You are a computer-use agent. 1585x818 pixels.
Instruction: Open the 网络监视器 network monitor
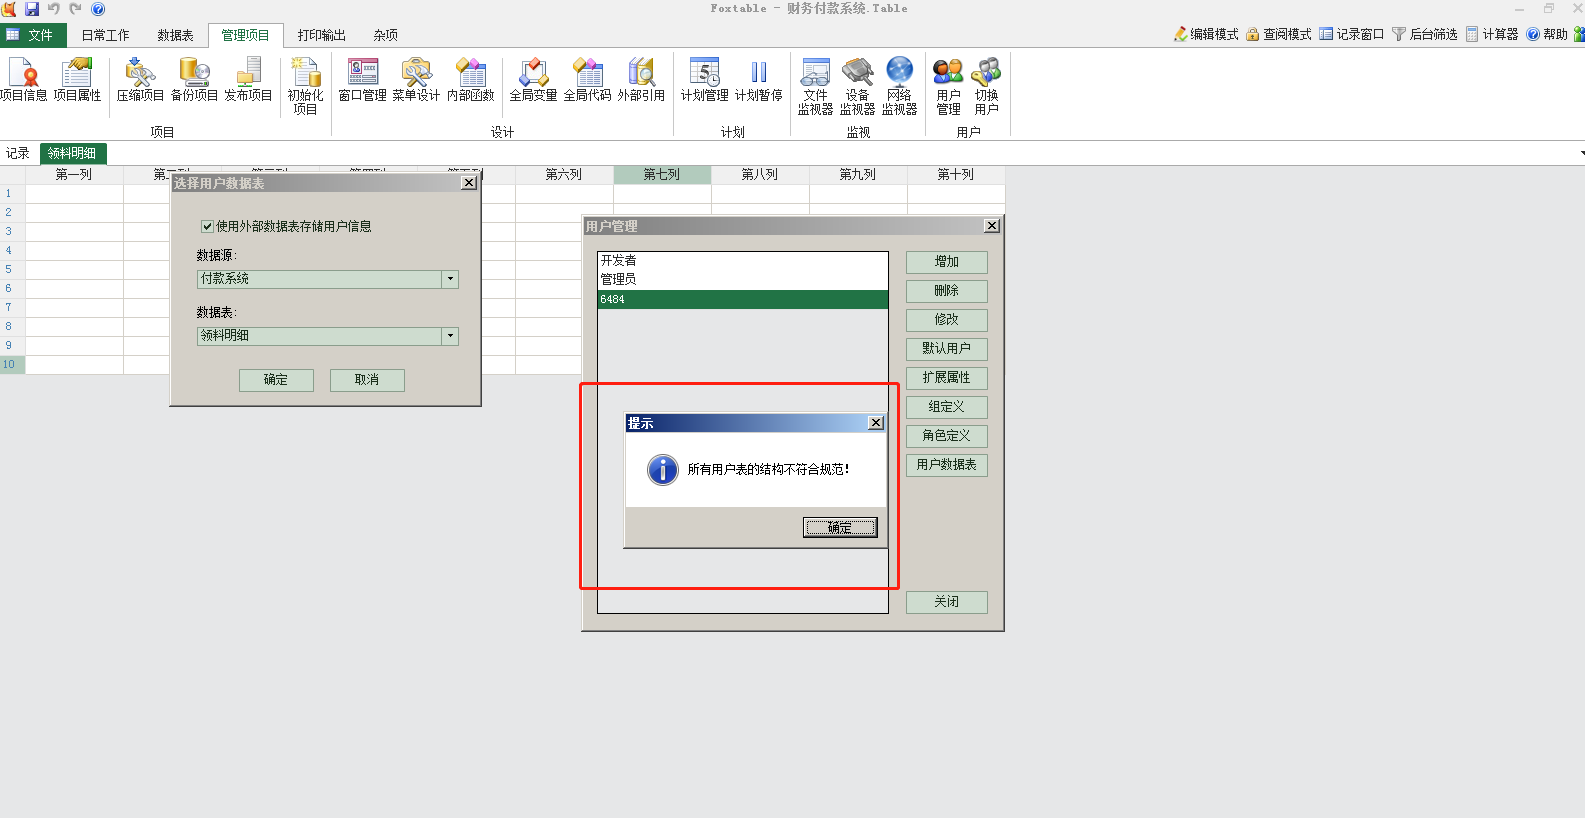pyautogui.click(x=899, y=86)
